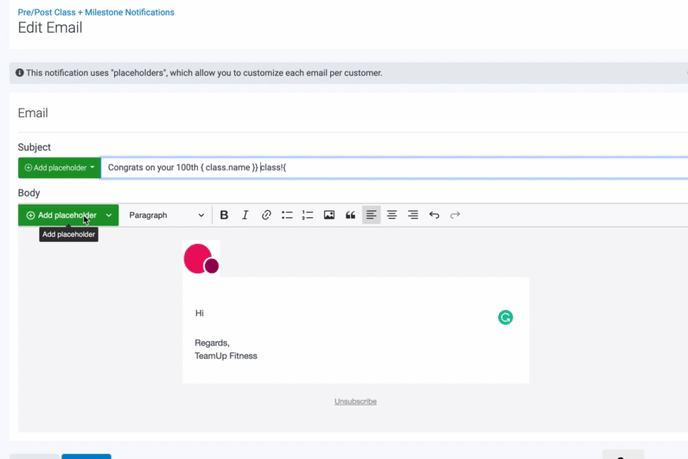The width and height of the screenshot is (688, 459).
Task: Expand the Body Add placeholder arrow
Action: pos(109,215)
